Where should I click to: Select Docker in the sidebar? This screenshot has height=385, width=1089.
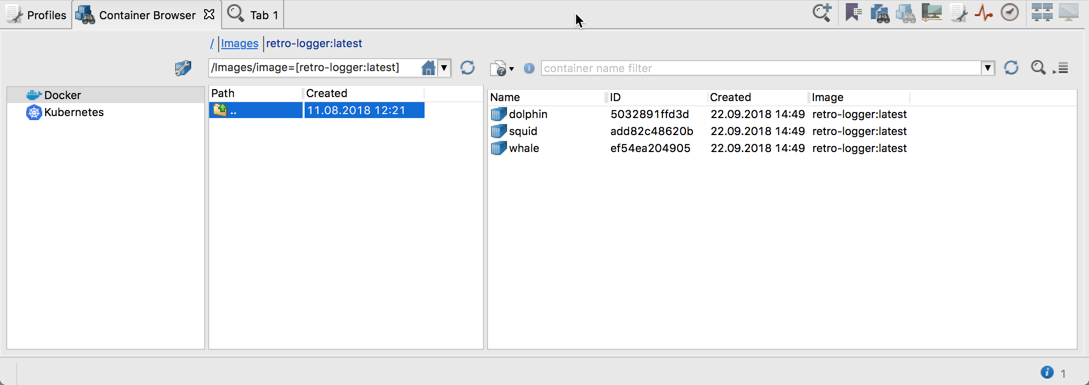tap(63, 95)
